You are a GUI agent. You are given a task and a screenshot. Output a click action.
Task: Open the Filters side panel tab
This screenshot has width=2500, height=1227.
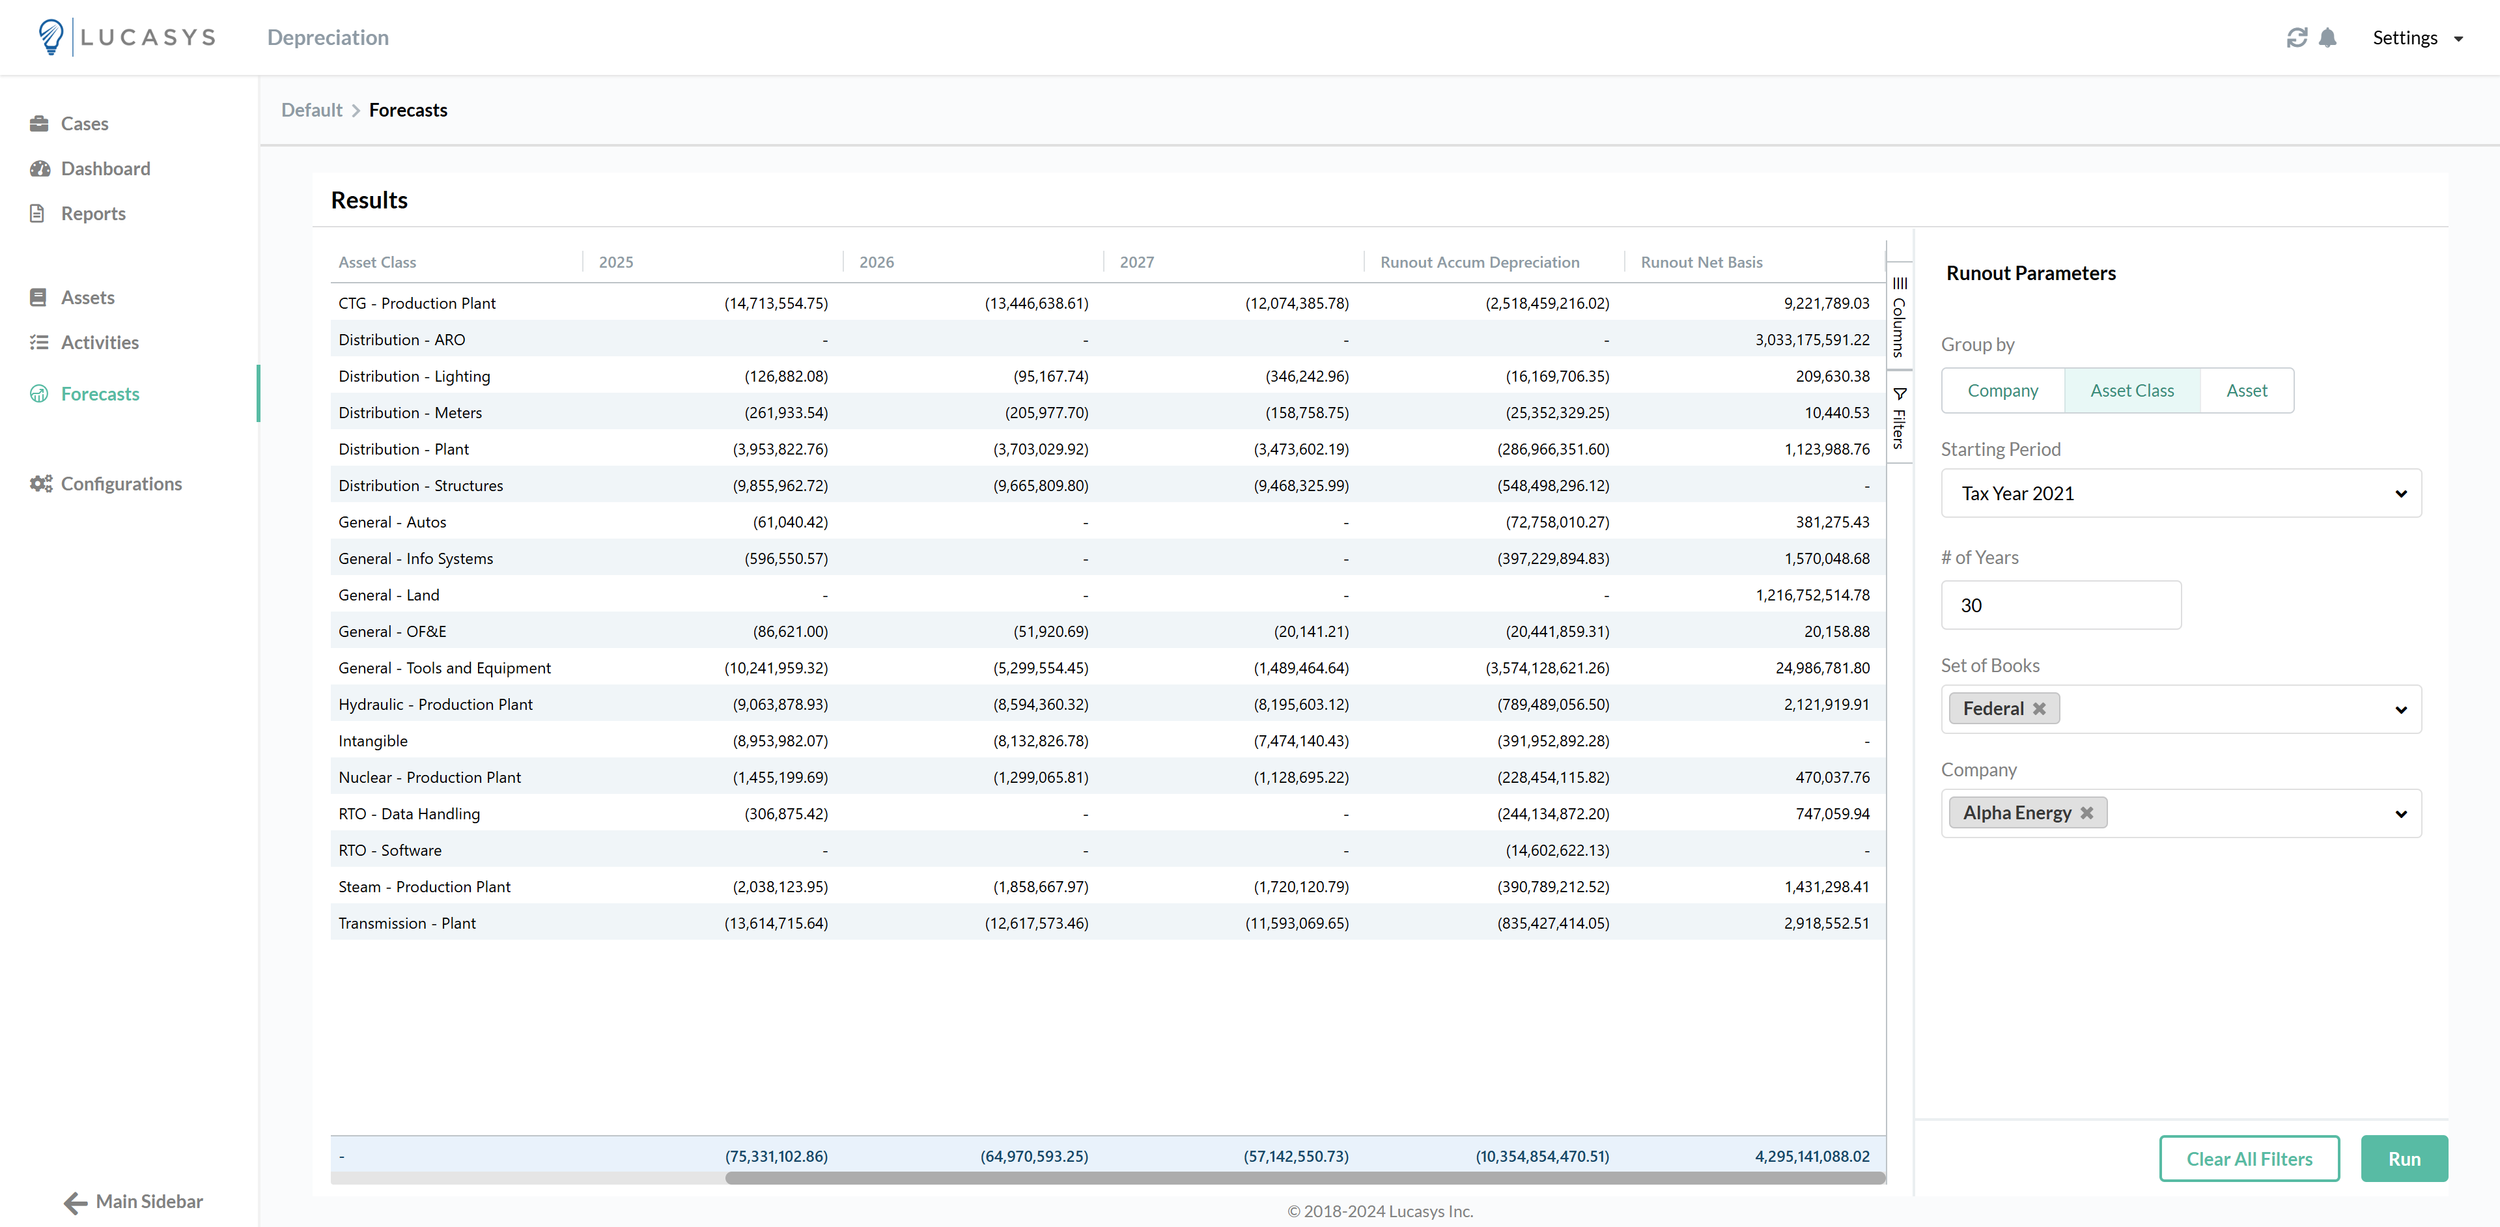click(1899, 419)
